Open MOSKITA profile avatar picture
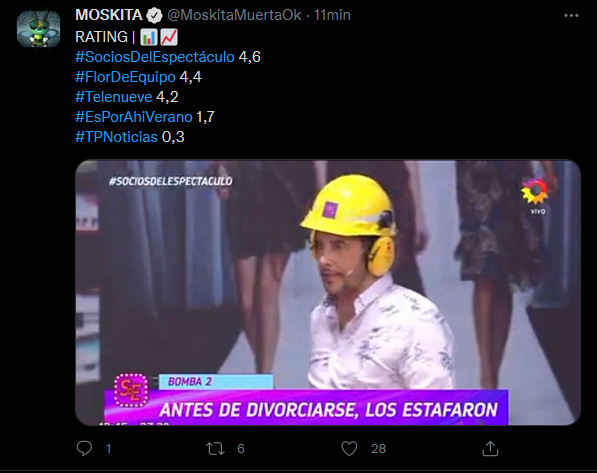 tap(38, 29)
